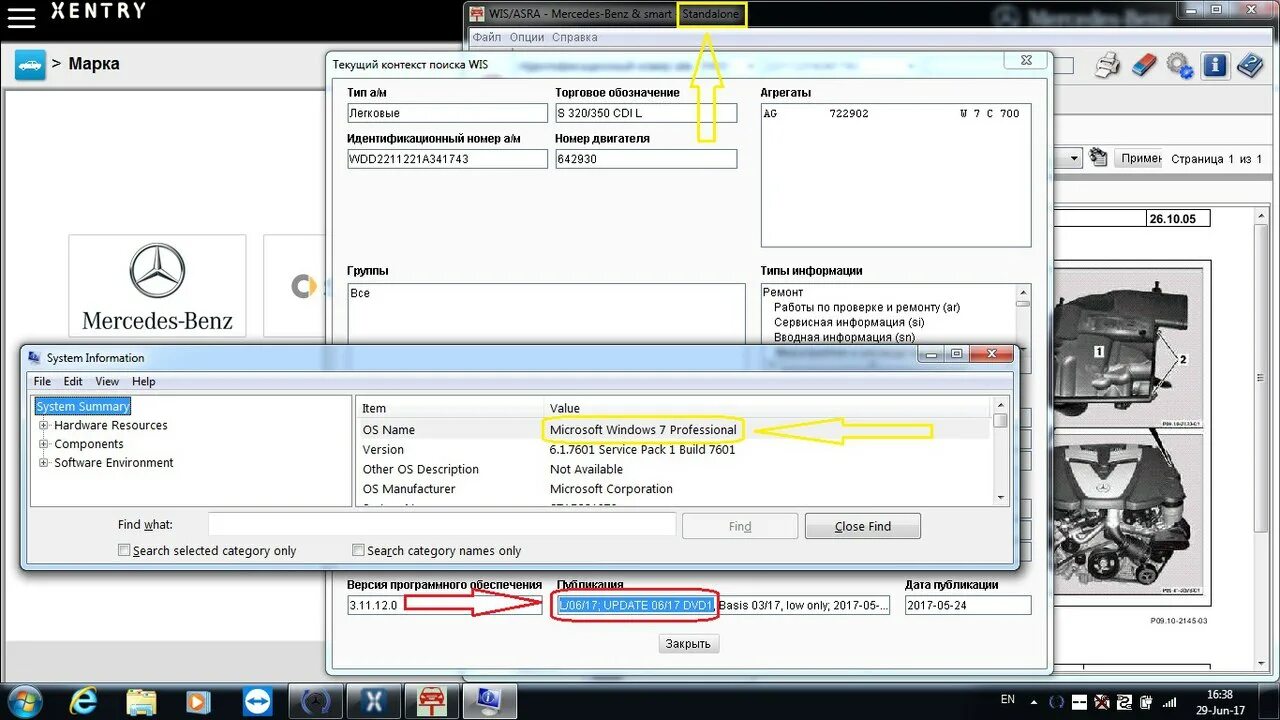Click the disabled Find button
Viewport: 1280px width, 720px height.
point(740,526)
